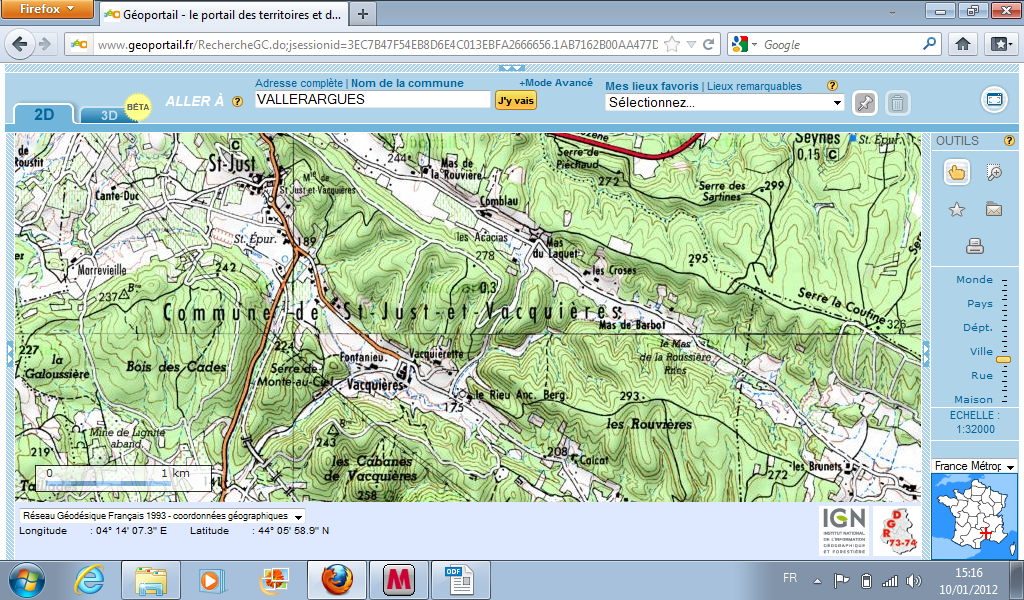Click Mes lieux favoris link
The width and height of the screenshot is (1024, 600).
point(652,86)
